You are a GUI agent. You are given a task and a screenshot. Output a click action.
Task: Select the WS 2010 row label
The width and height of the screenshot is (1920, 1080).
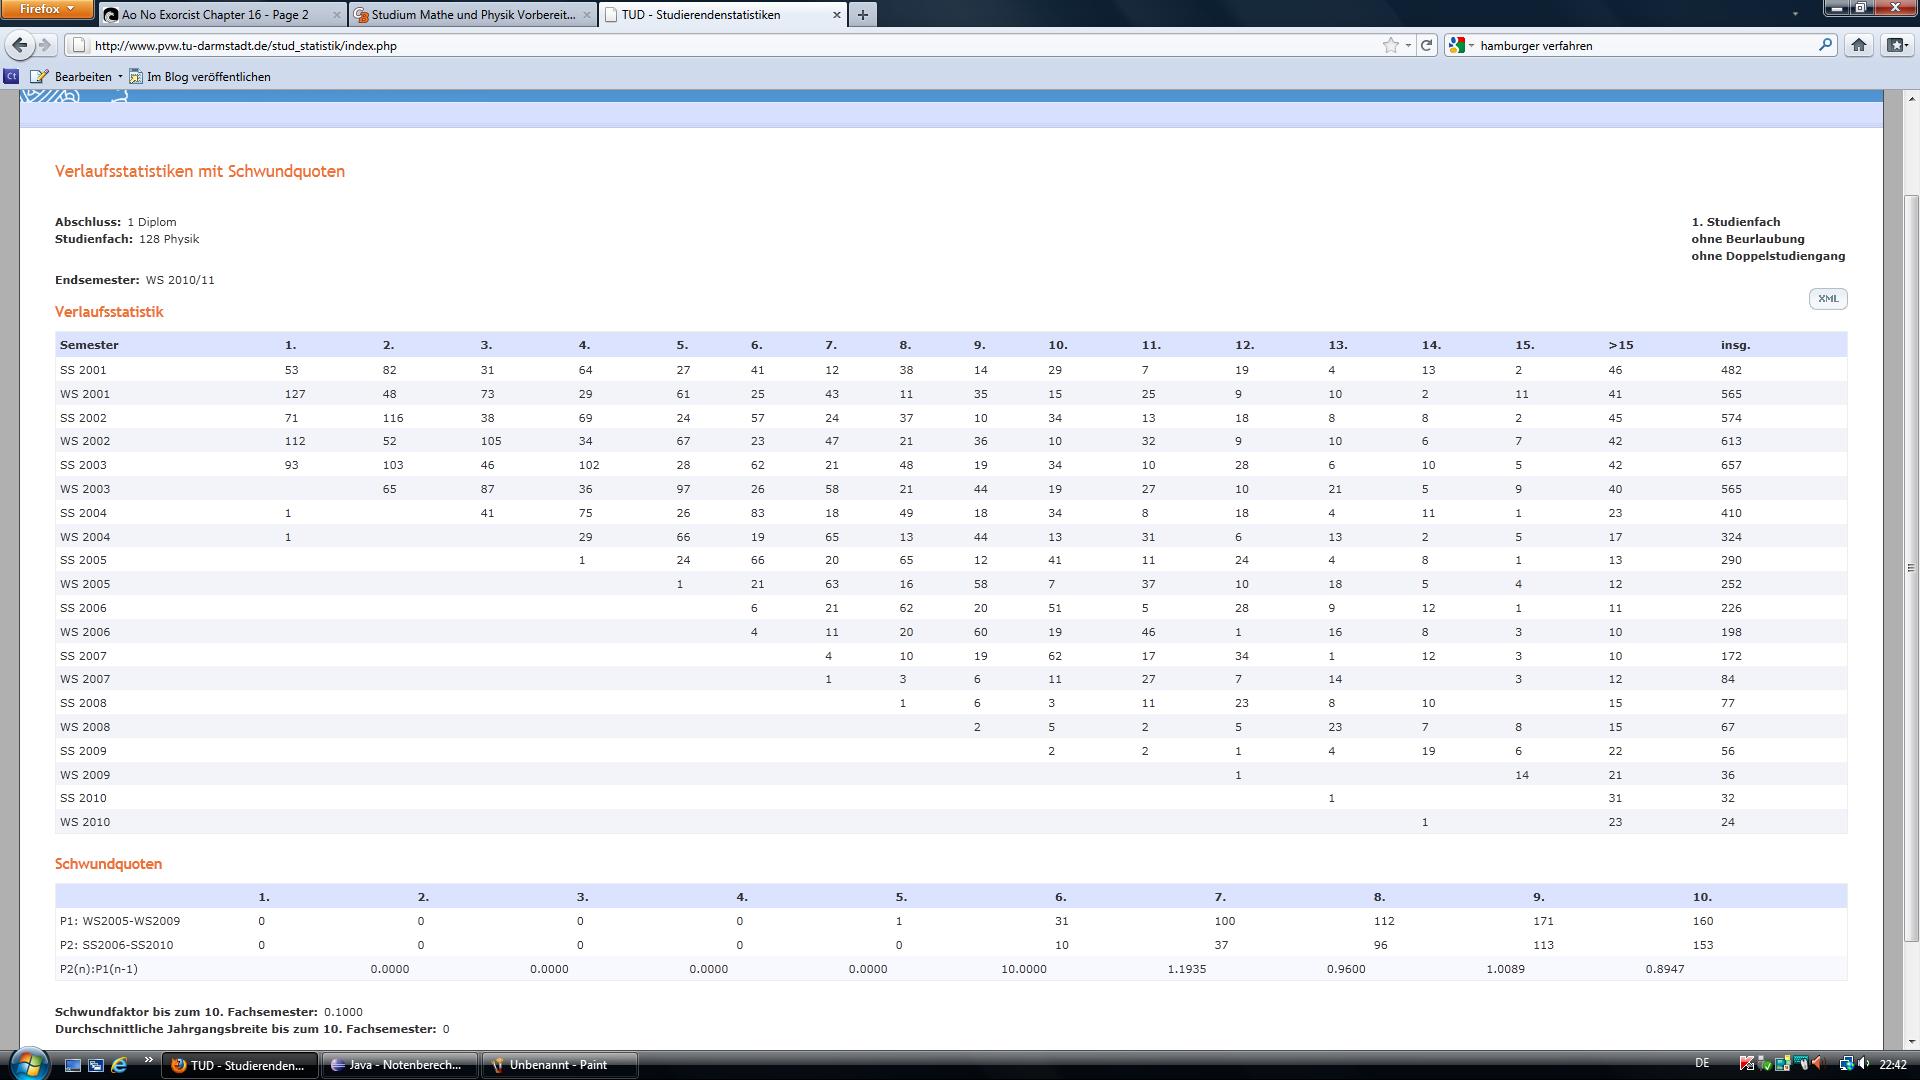[85, 822]
